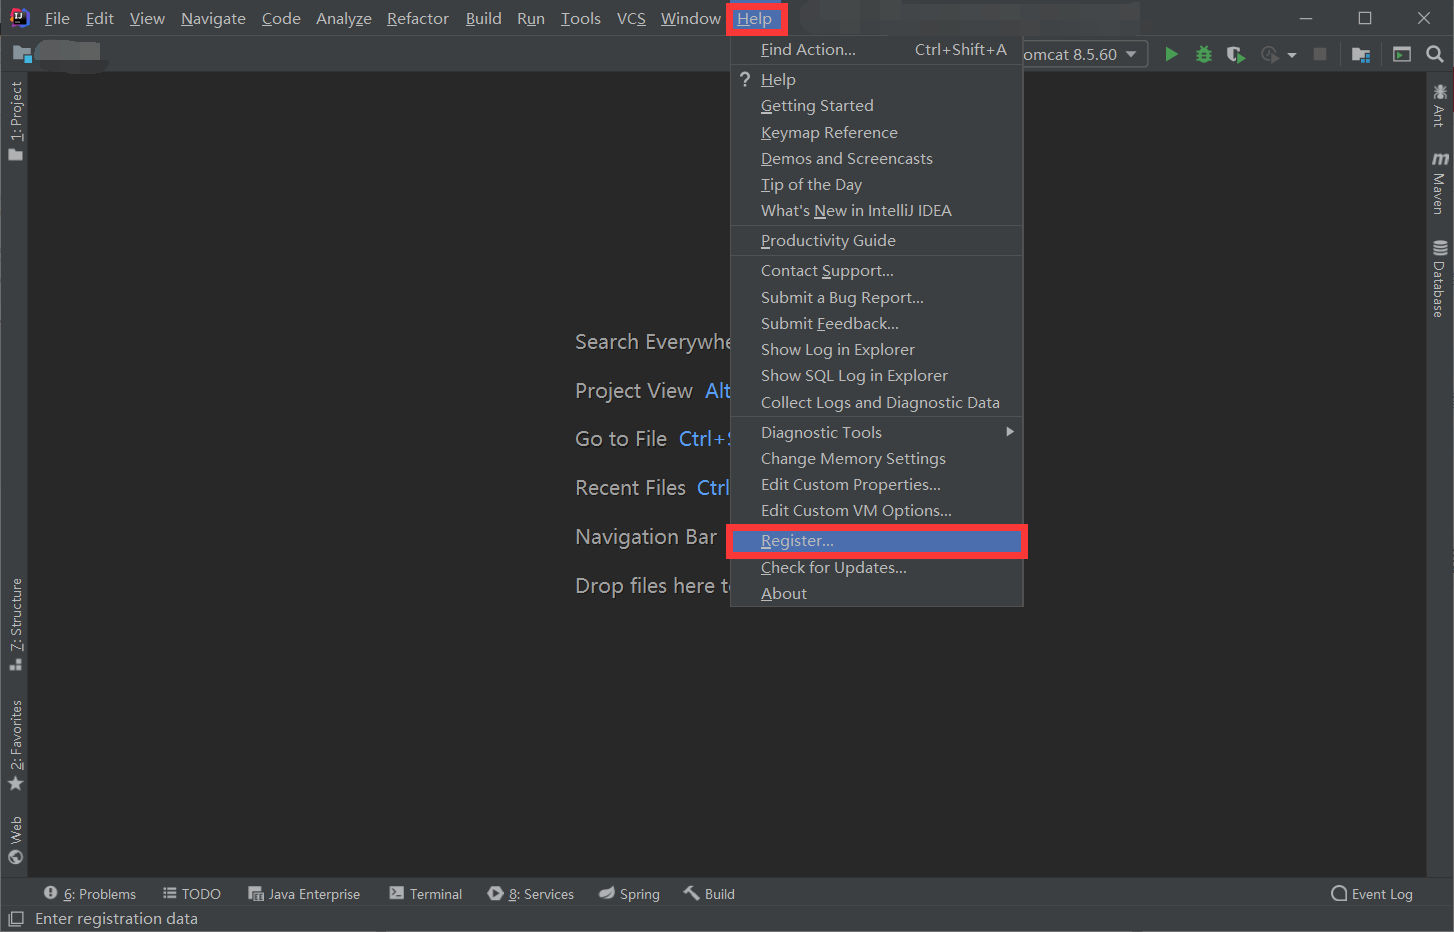Open the Structure side panel
The image size is (1454, 932).
pyautogui.click(x=15, y=624)
